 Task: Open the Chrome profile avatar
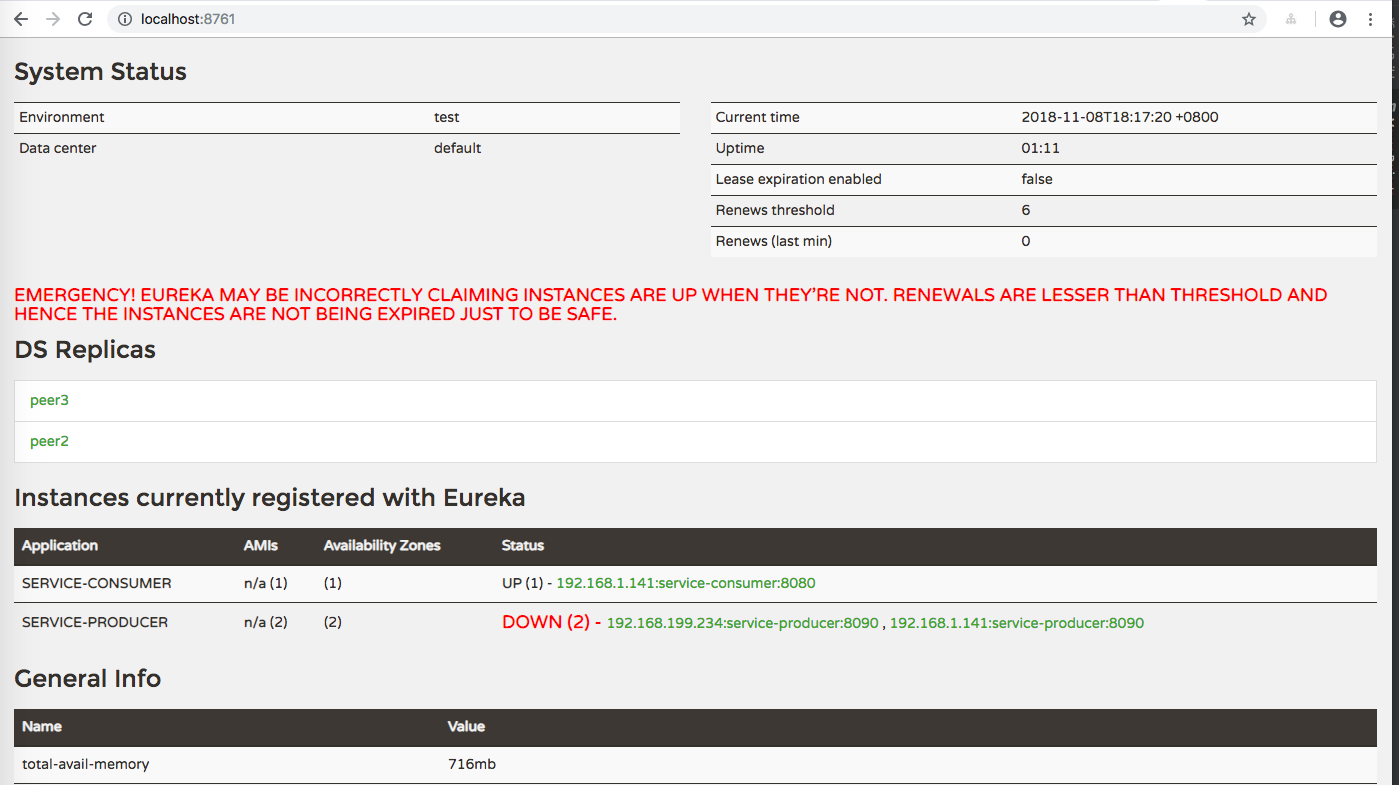point(1338,19)
